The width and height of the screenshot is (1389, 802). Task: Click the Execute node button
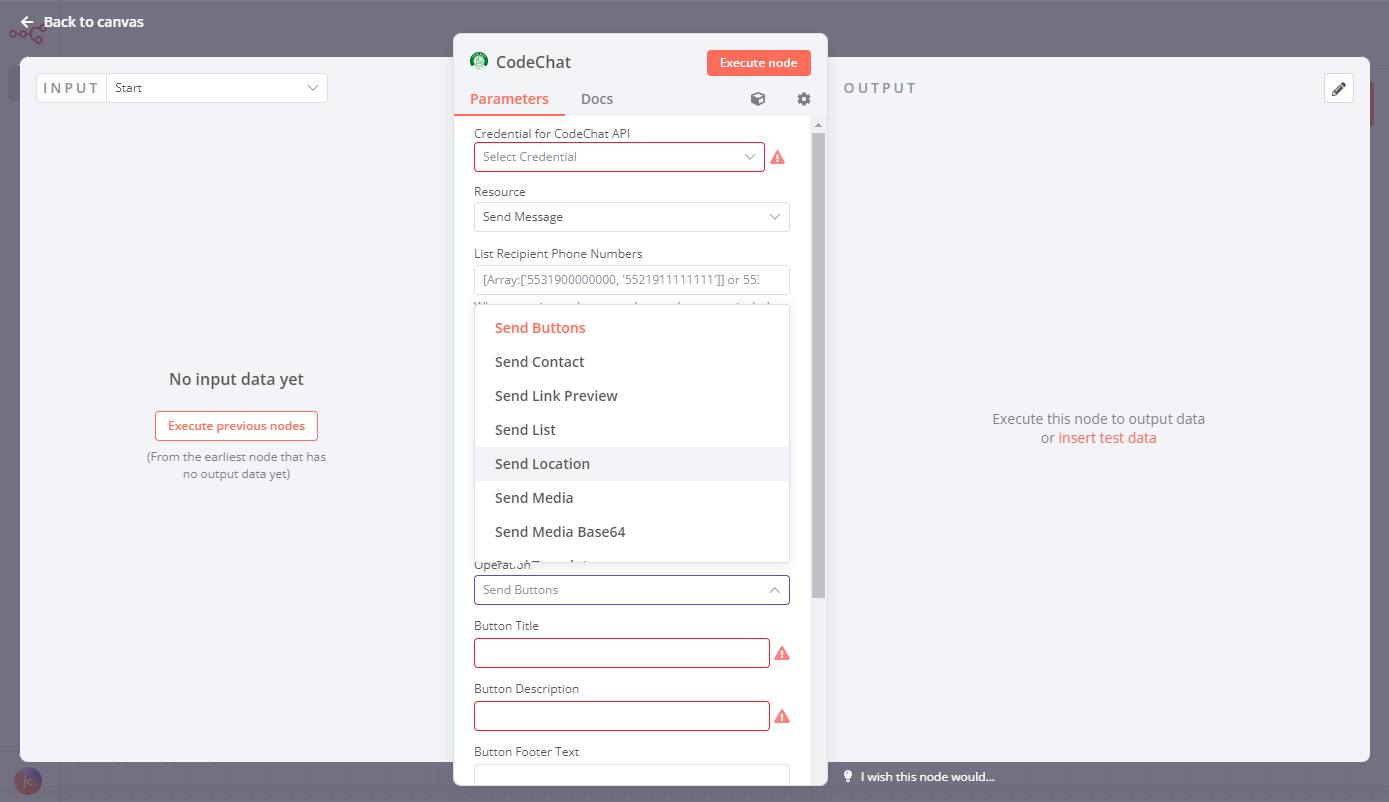pos(759,63)
